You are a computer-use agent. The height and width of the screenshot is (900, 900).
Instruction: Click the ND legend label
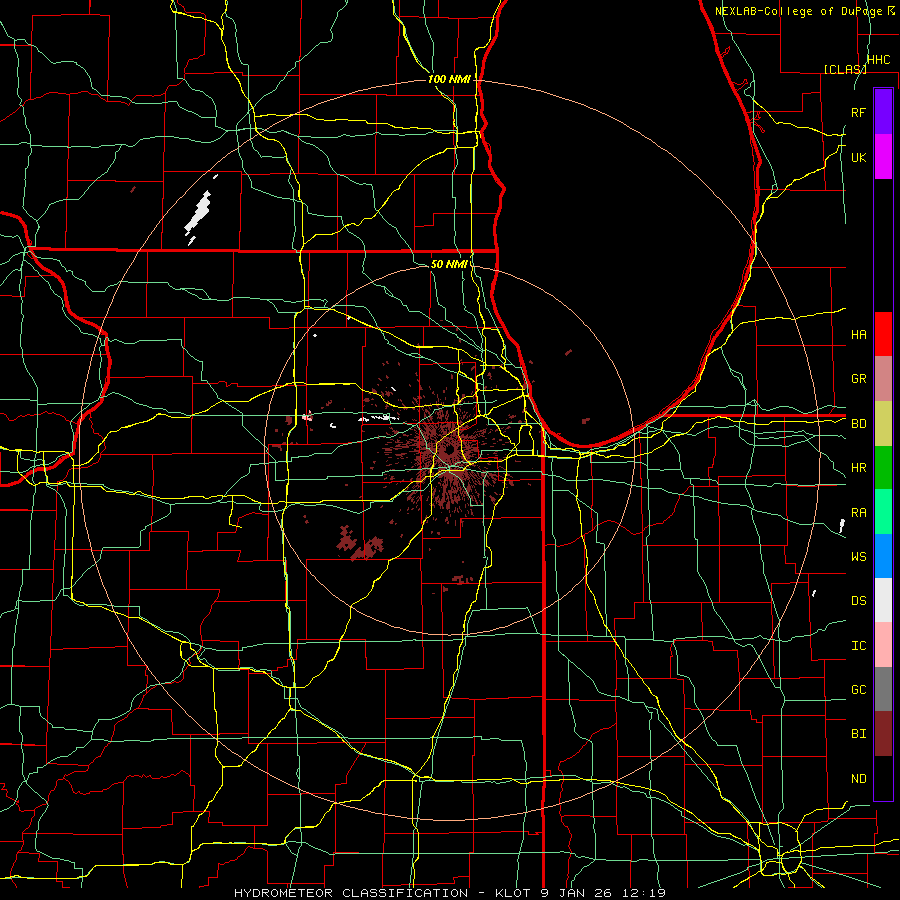tap(858, 779)
